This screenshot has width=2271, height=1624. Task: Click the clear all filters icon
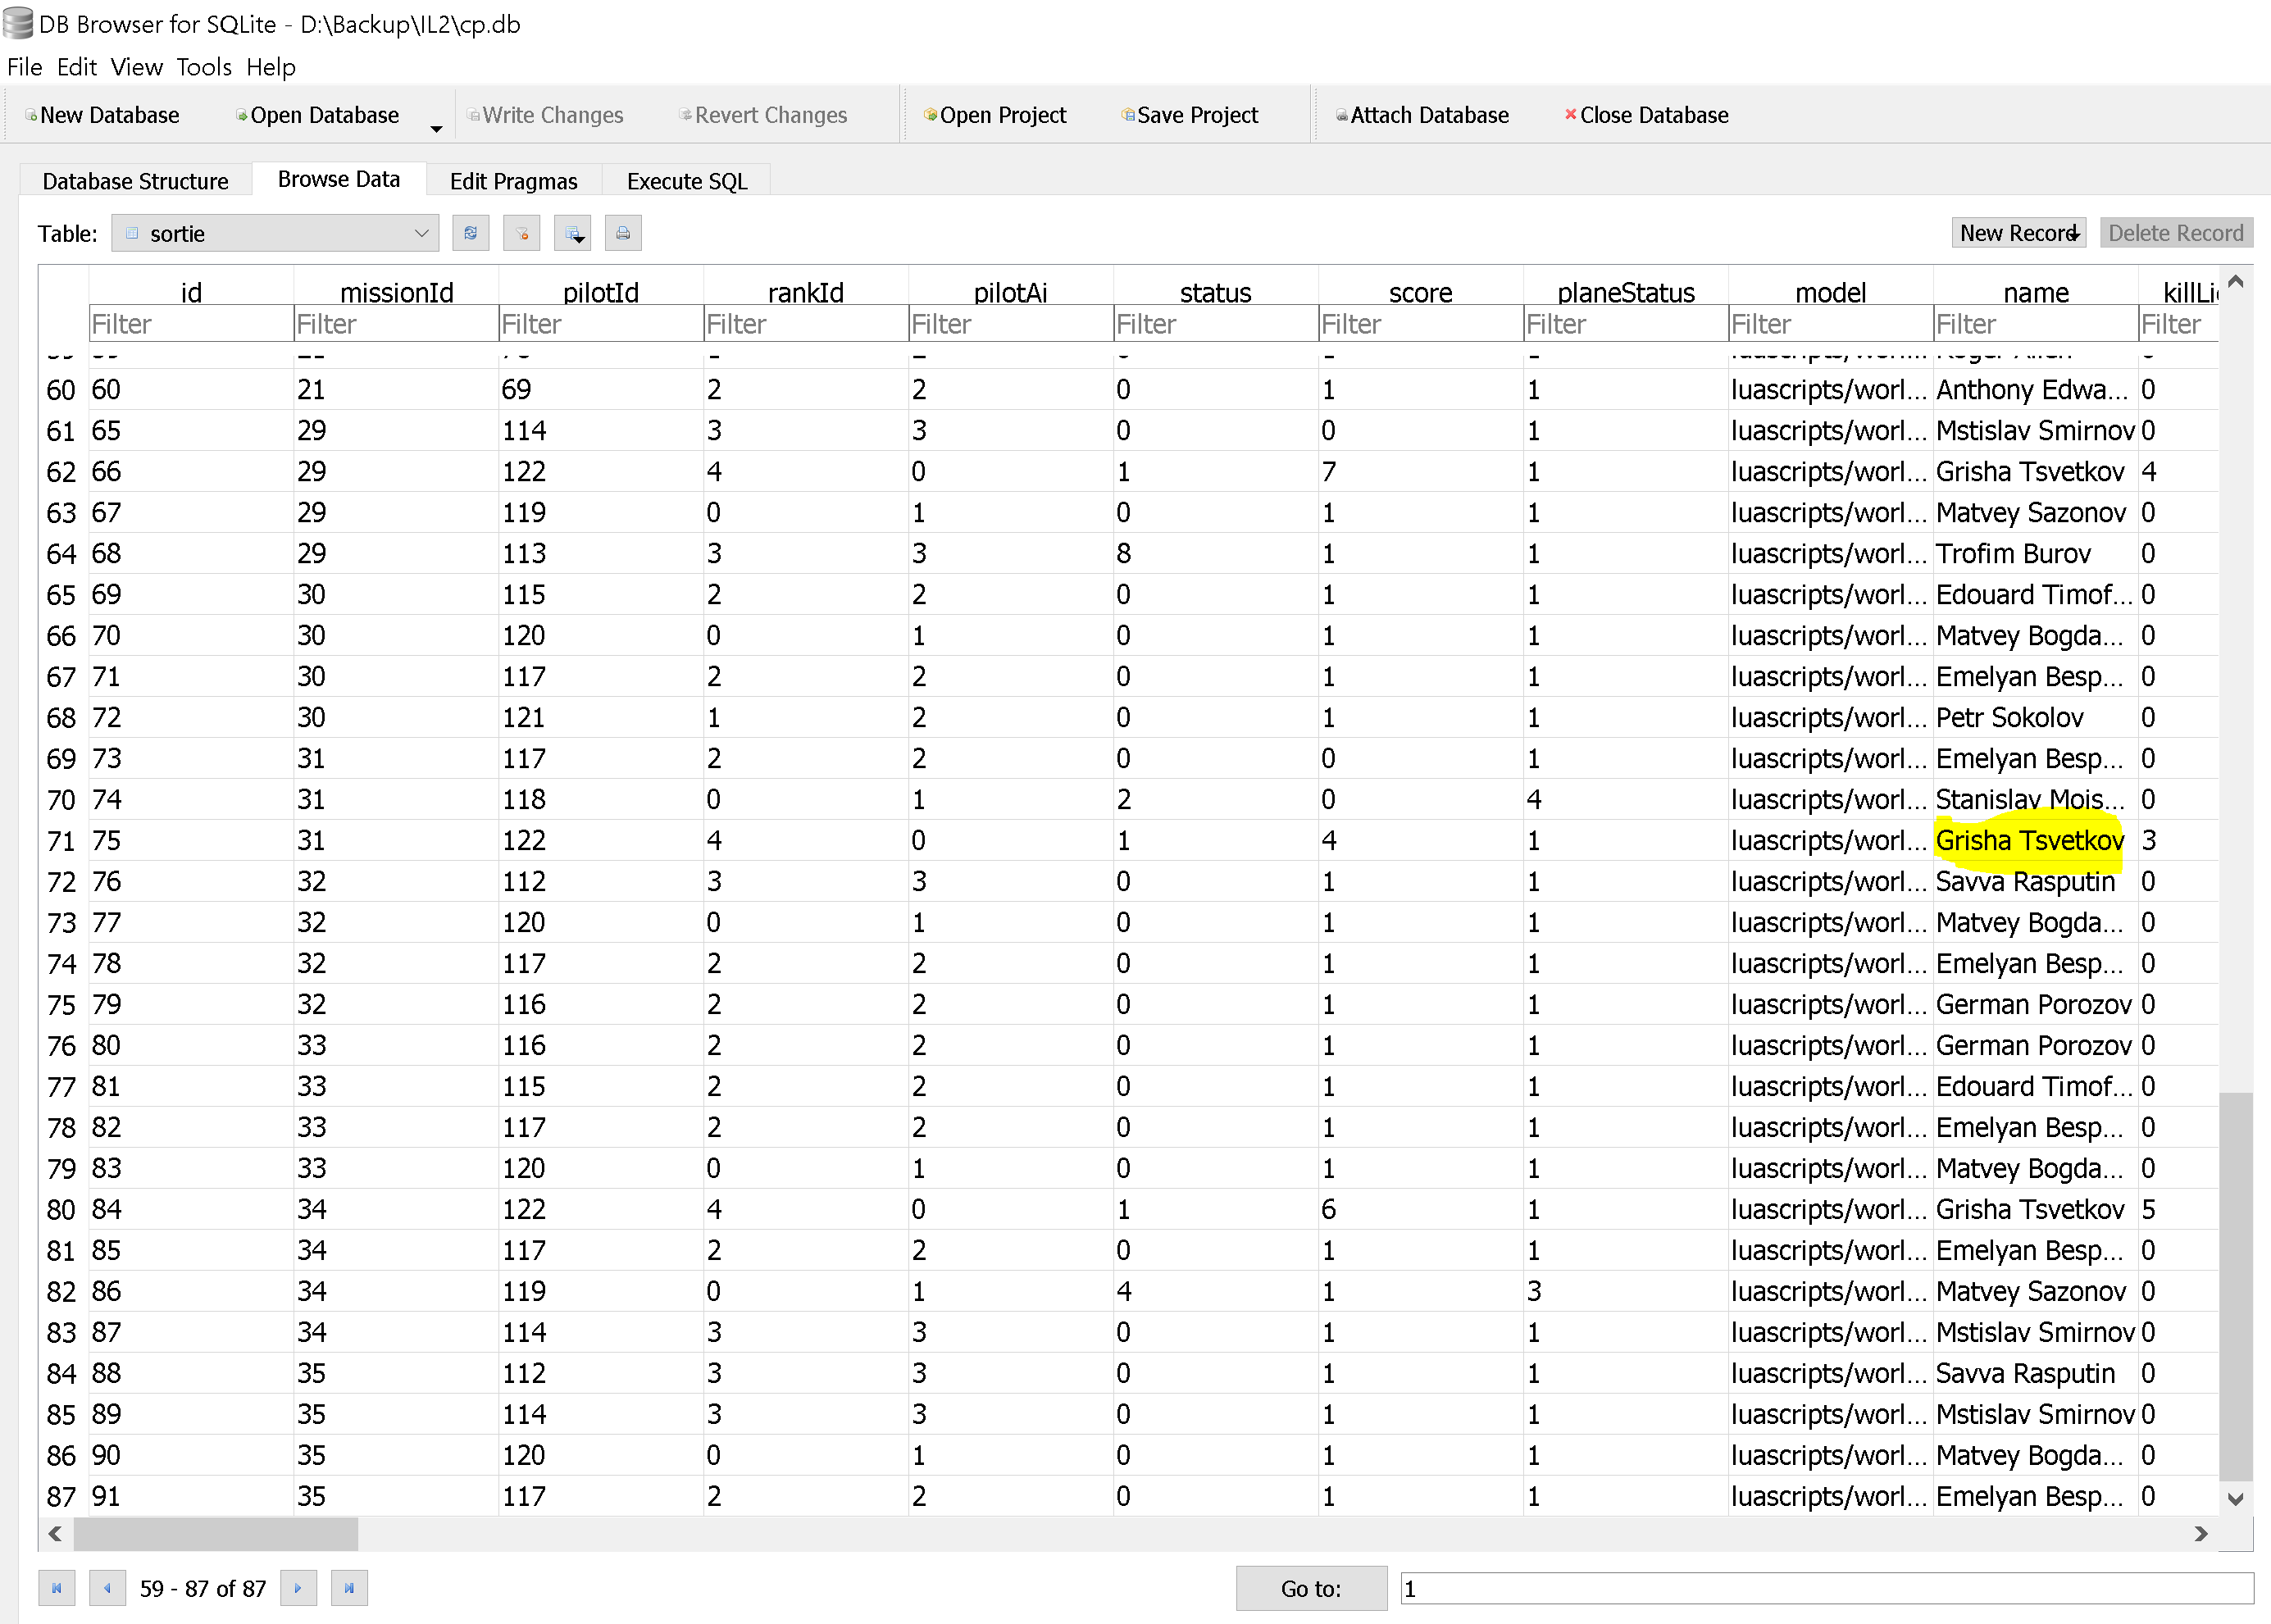521,233
